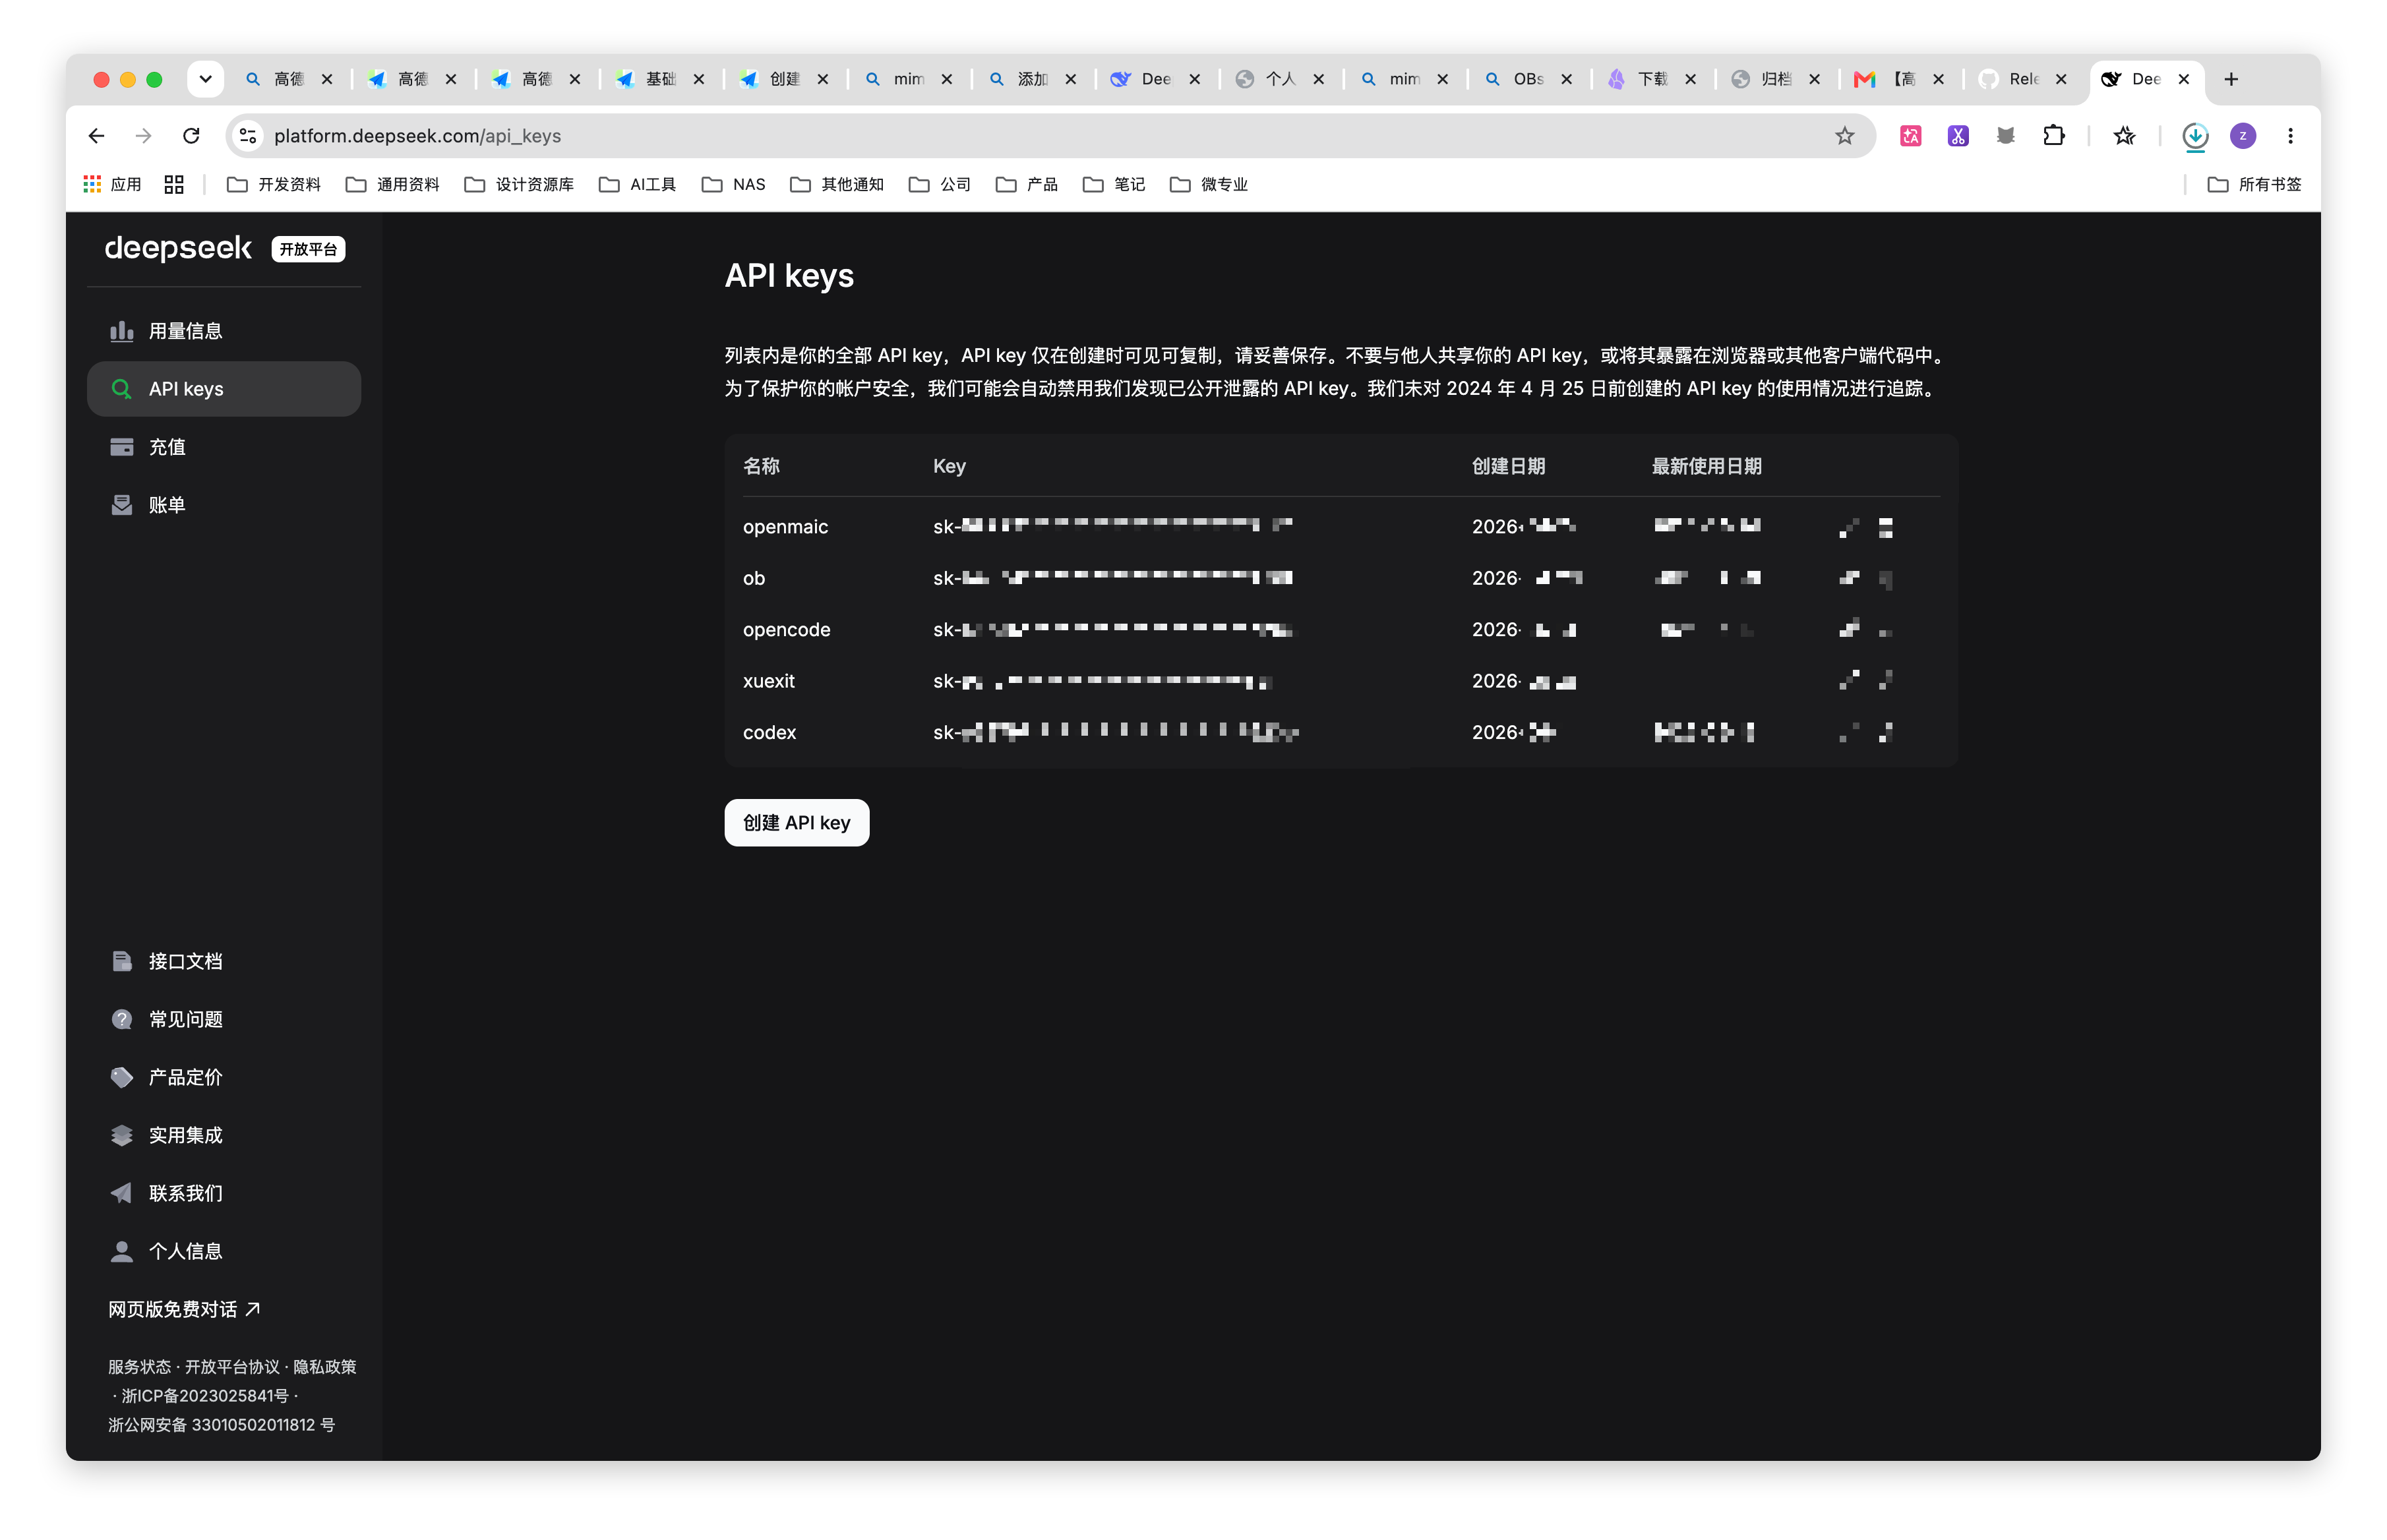Viewport: 2387px width, 1540px height.
Task: Open the 账单 billing page
Action: (x=224, y=505)
